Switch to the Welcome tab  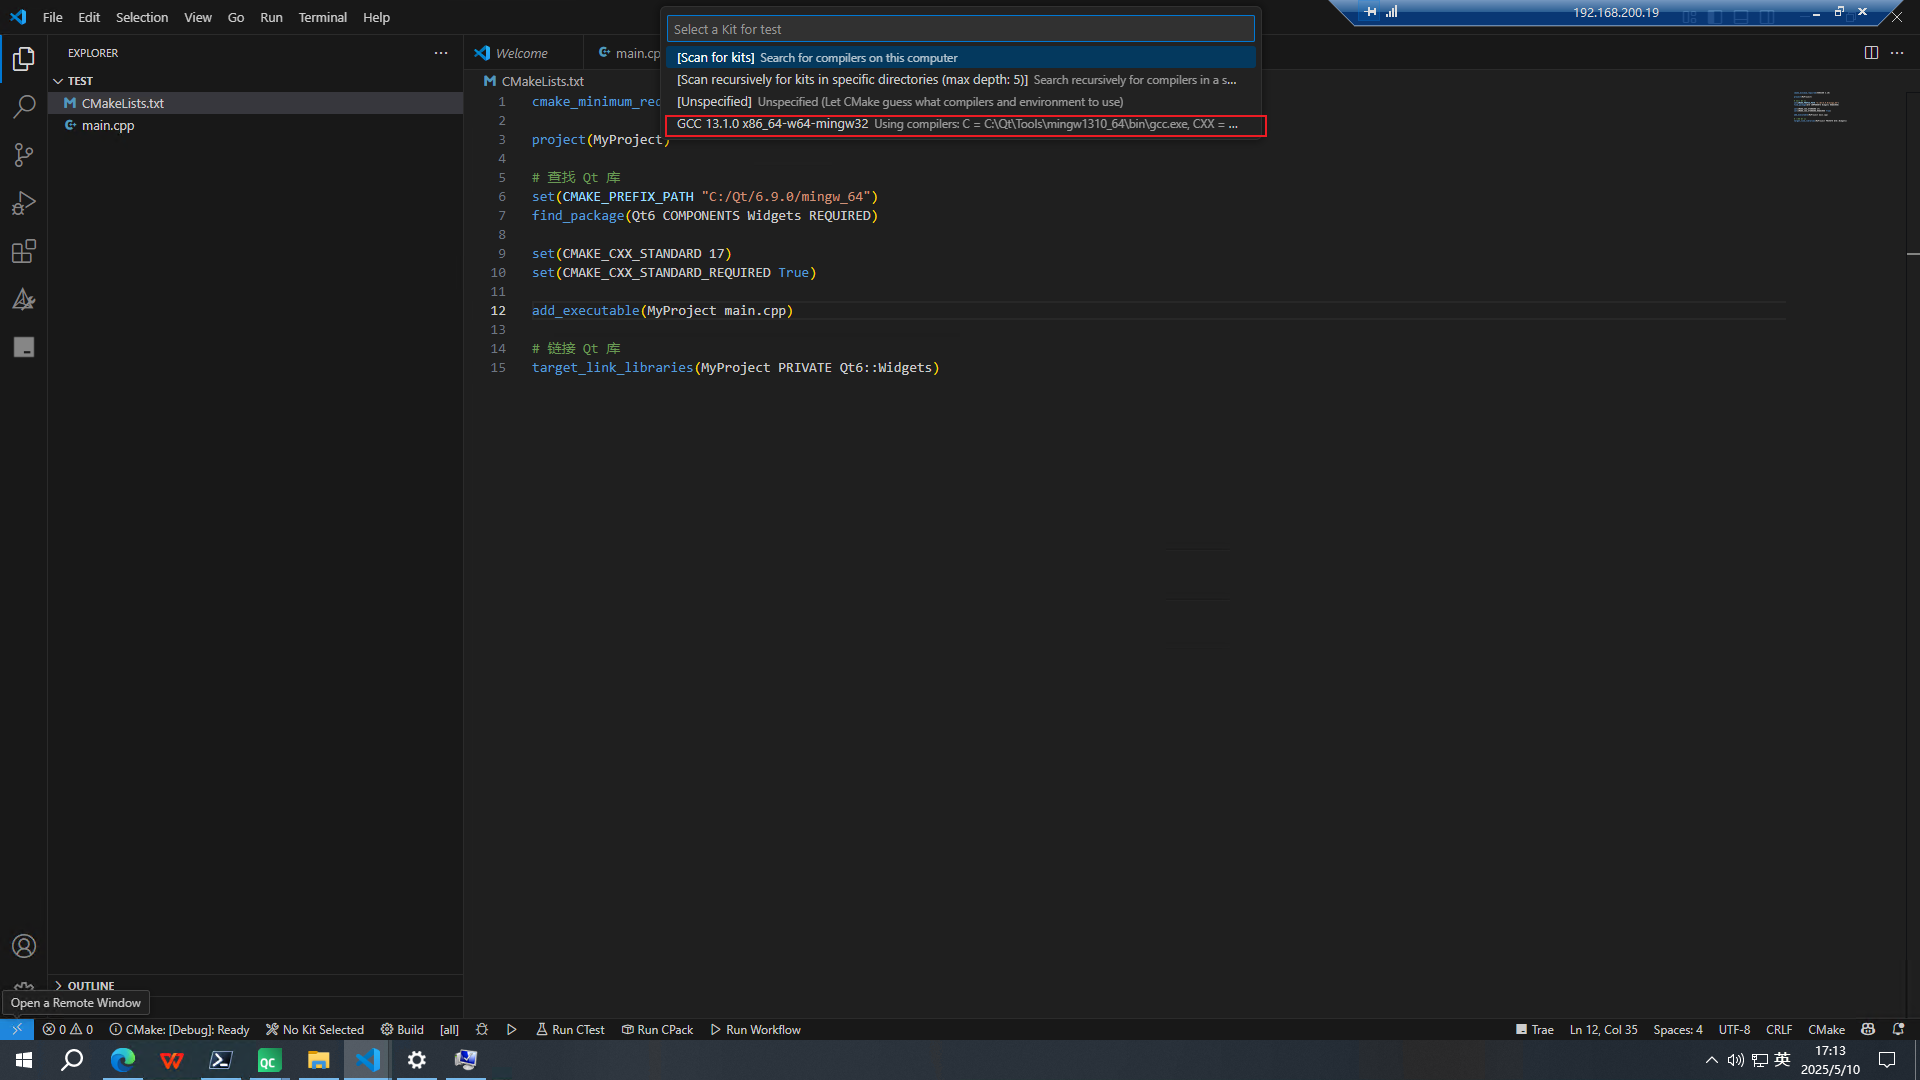(521, 53)
